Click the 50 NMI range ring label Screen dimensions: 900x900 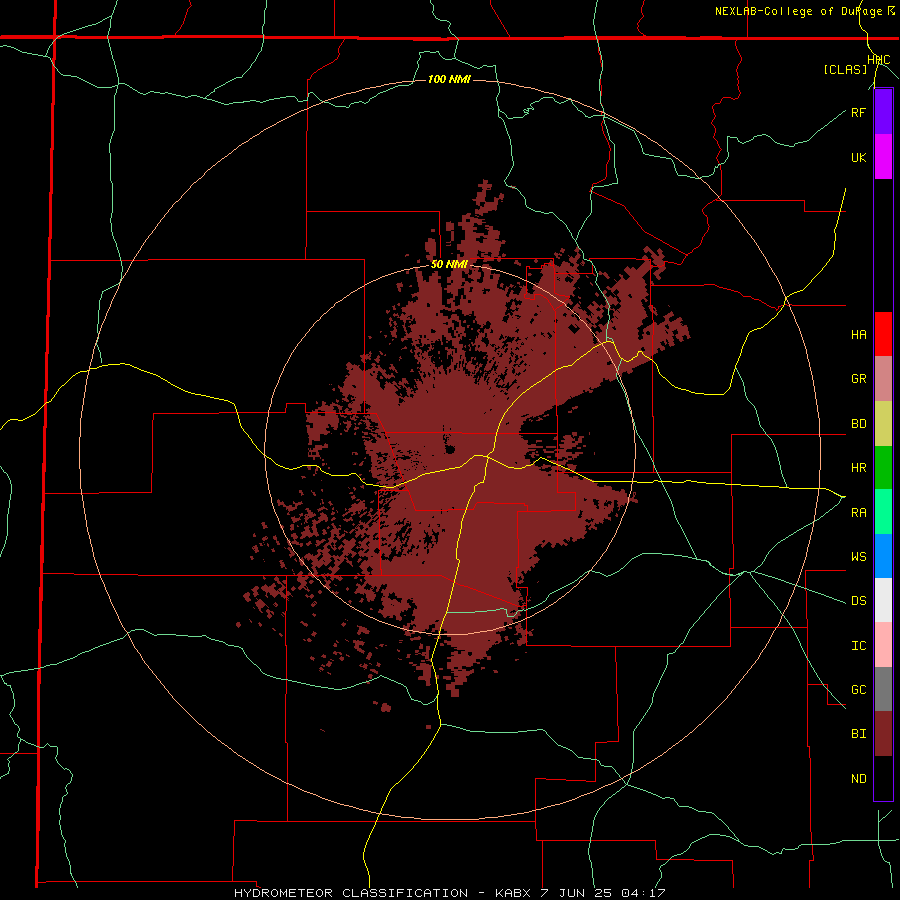tap(449, 265)
